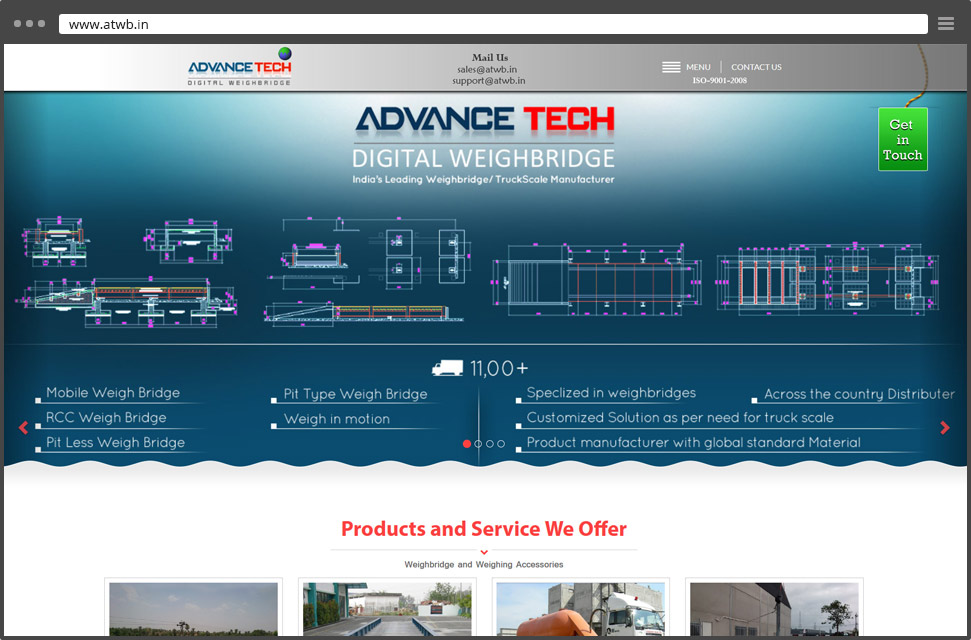Viewport: 971px width, 640px height.
Task: Go to CONTACT US page
Action: 756,67
